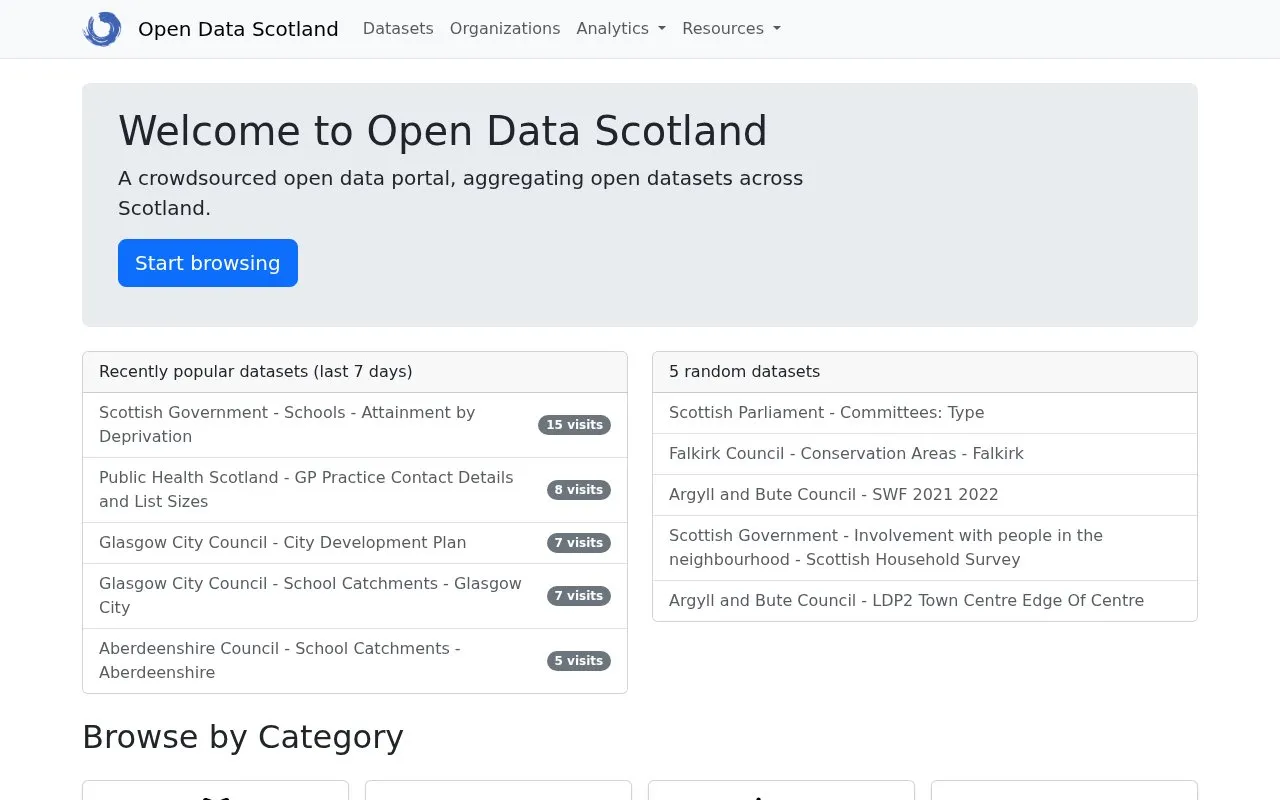The image size is (1280, 800).
Task: Open Falkirk Council Conservation Areas dataset
Action: 925,454
